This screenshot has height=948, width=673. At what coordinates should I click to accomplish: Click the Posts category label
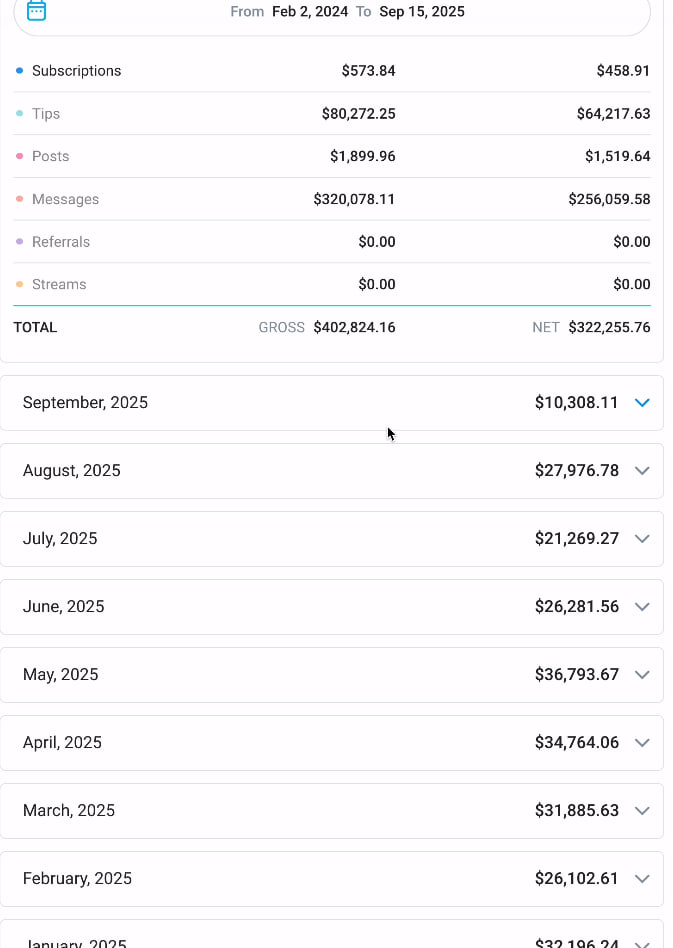click(50, 157)
